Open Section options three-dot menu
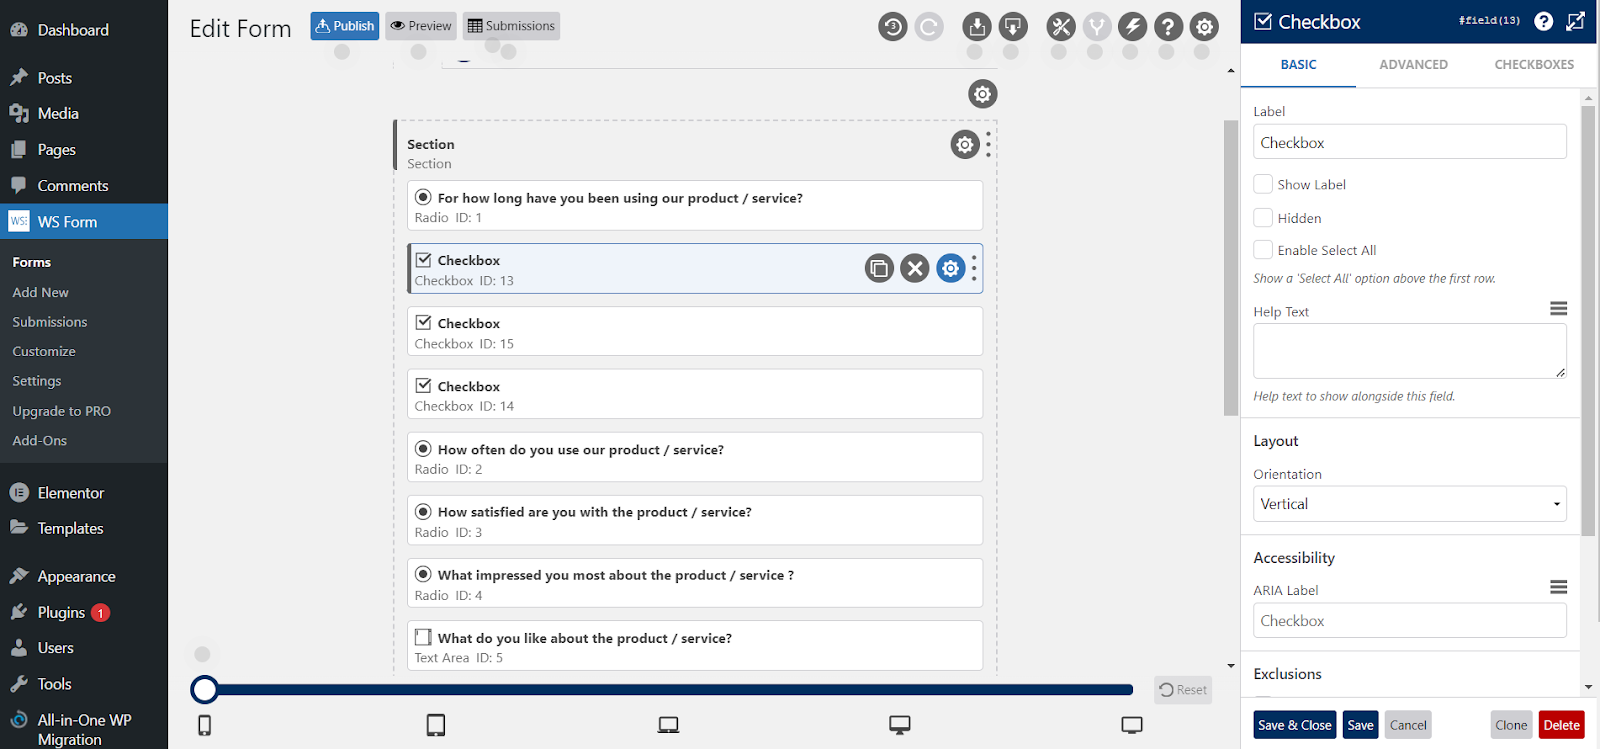 click(x=988, y=145)
